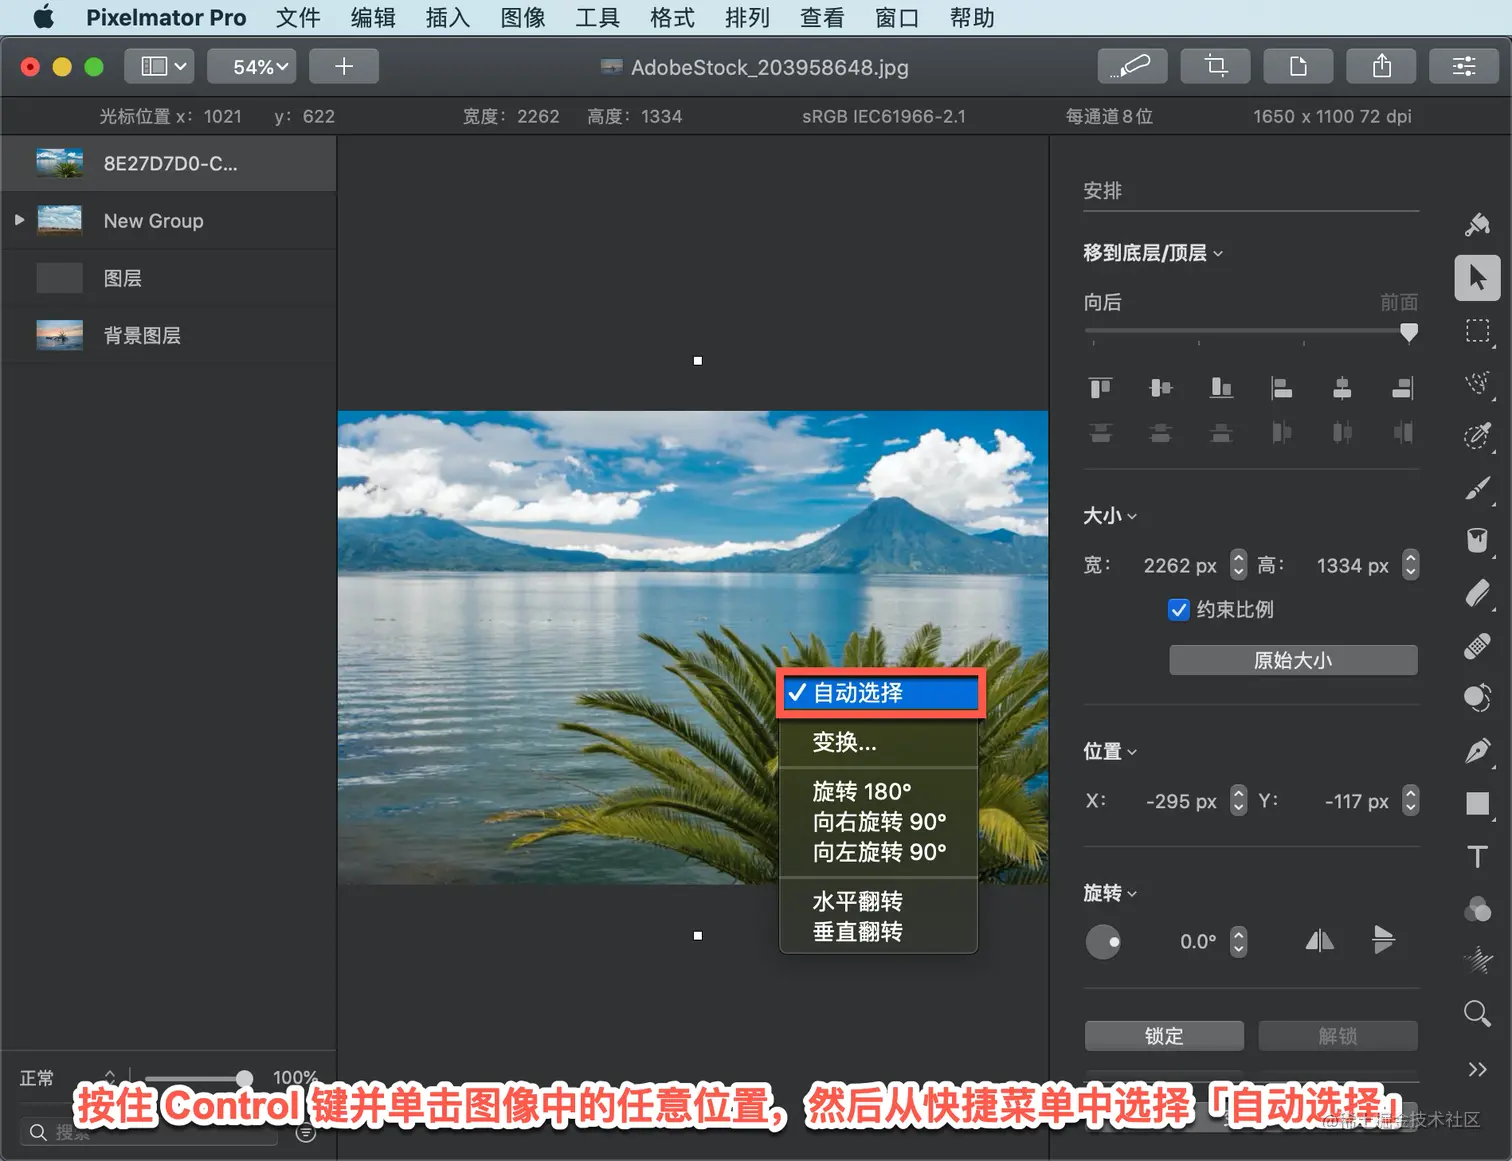Expand the New Group layer group

click(19, 220)
